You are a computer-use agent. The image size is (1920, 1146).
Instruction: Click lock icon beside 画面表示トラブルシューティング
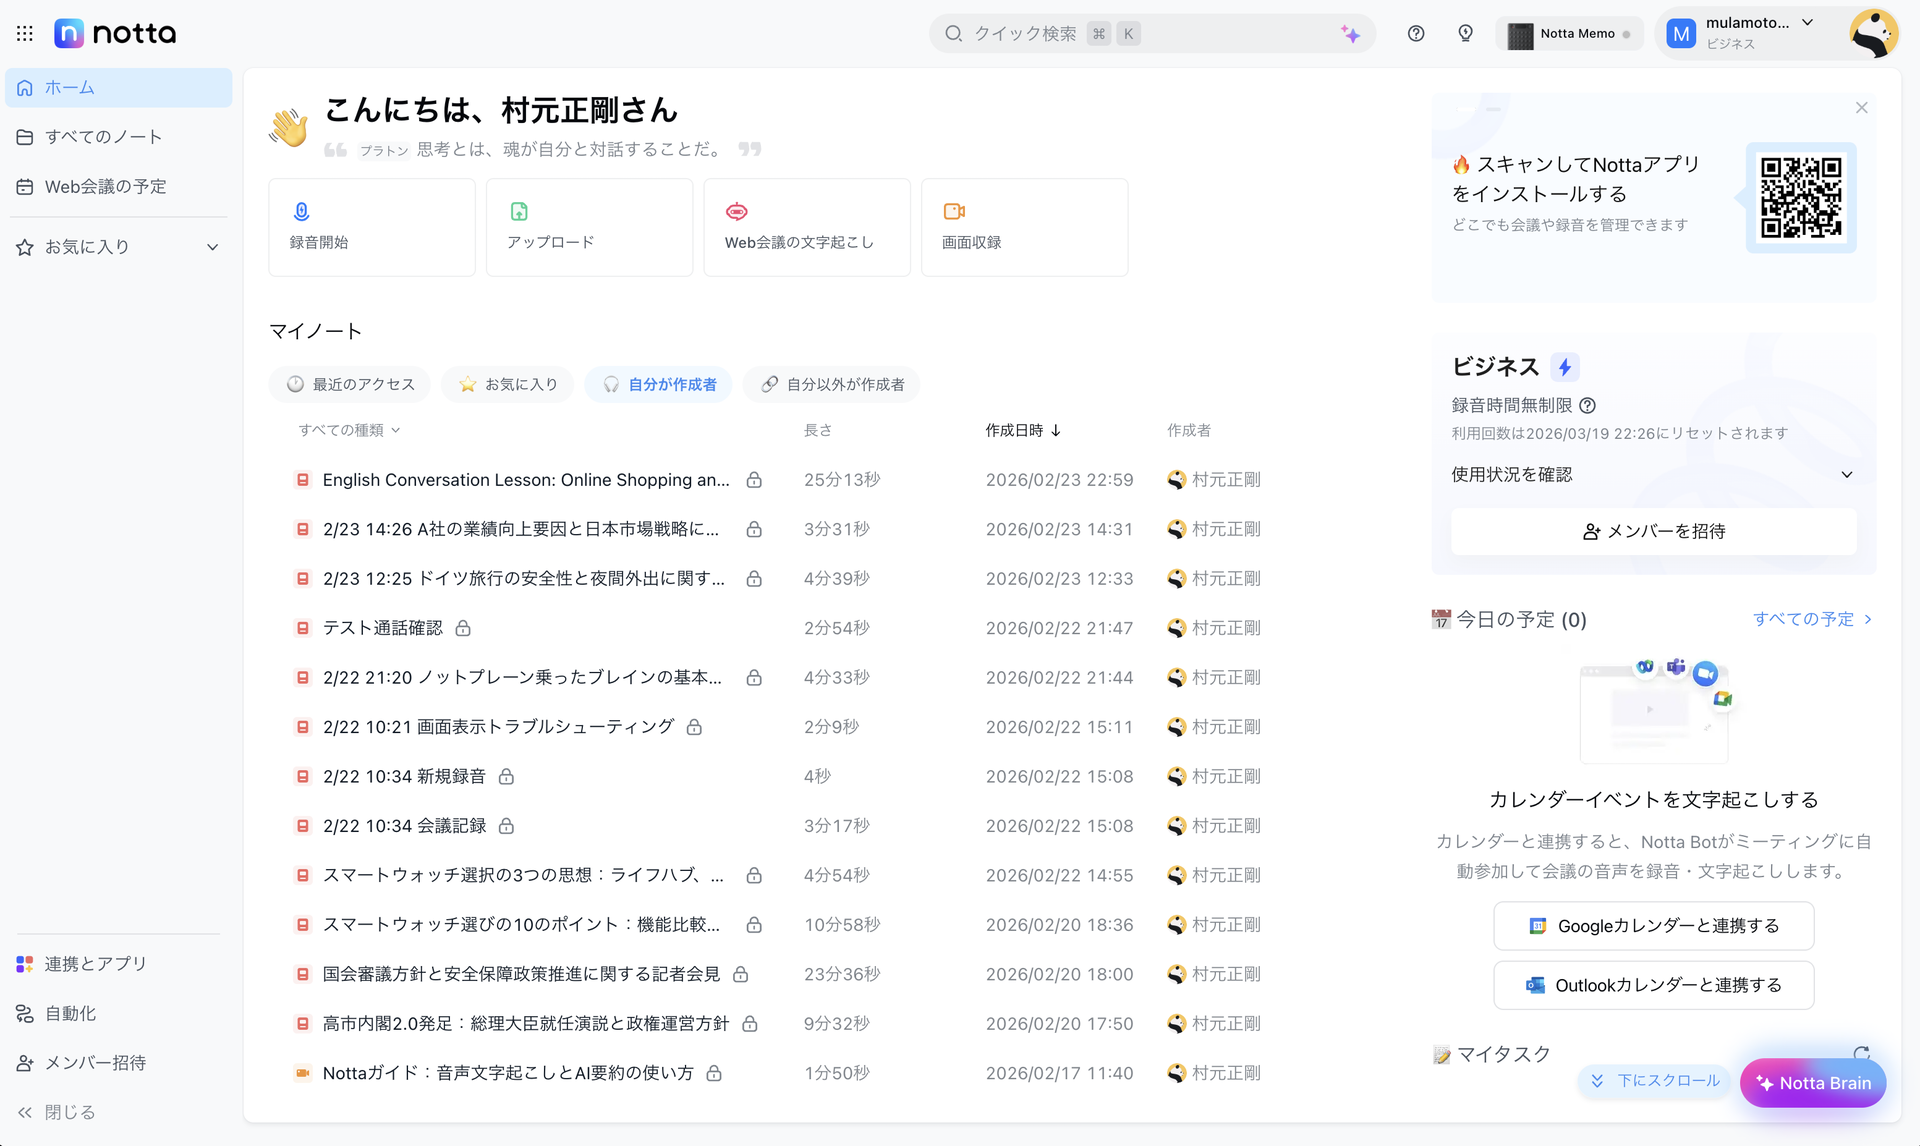point(694,727)
